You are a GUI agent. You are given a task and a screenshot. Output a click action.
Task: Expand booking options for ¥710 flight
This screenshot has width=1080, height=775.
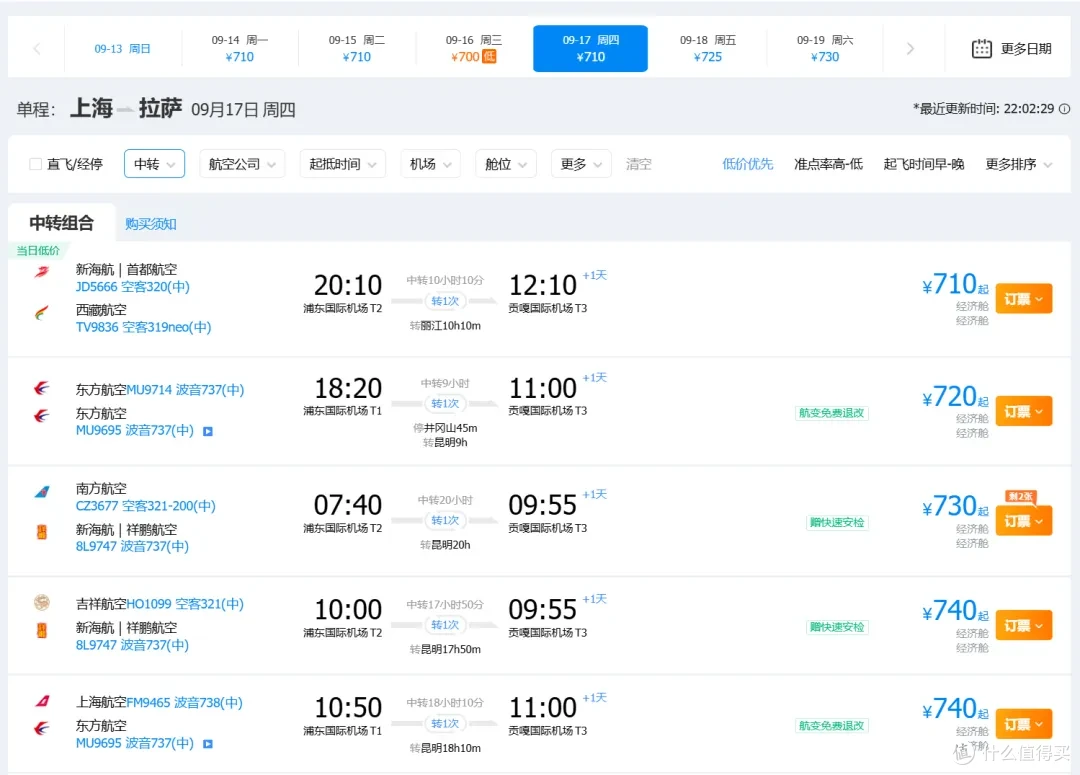(1024, 299)
